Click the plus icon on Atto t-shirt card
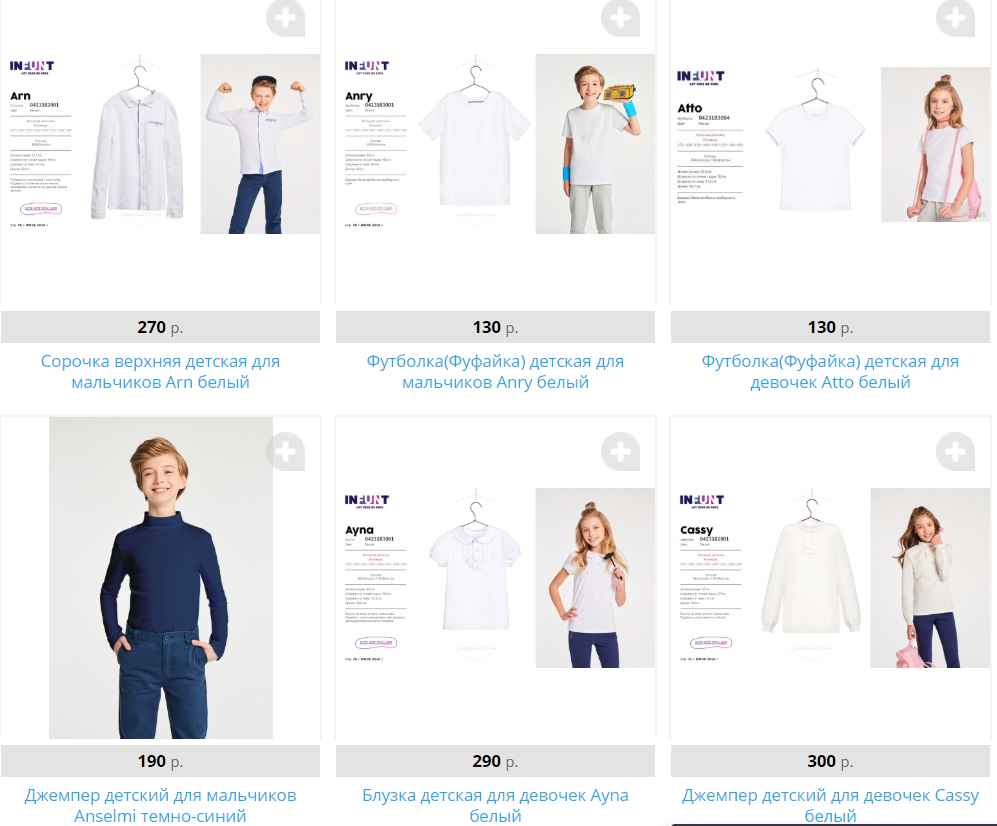This screenshot has width=997, height=826. pyautogui.click(x=956, y=18)
